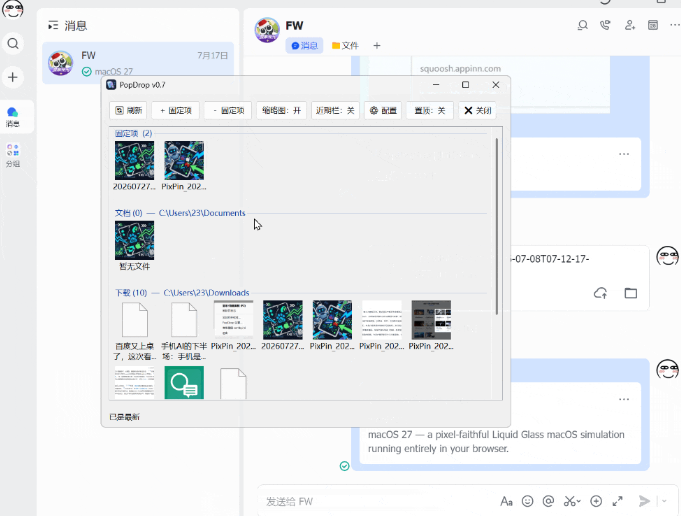This screenshot has width=681, height=516.
Task: Click the PopDrop app icon in title bar
Action: pos(111,85)
